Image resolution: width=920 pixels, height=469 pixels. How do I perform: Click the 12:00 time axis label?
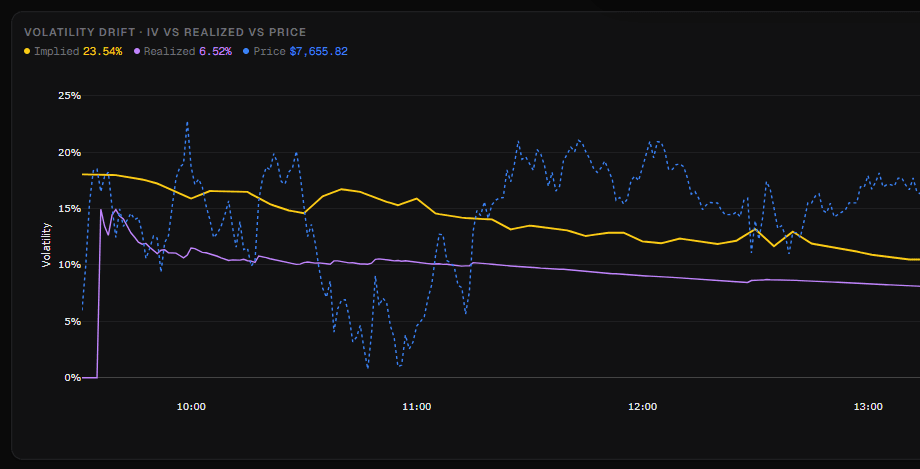click(642, 407)
